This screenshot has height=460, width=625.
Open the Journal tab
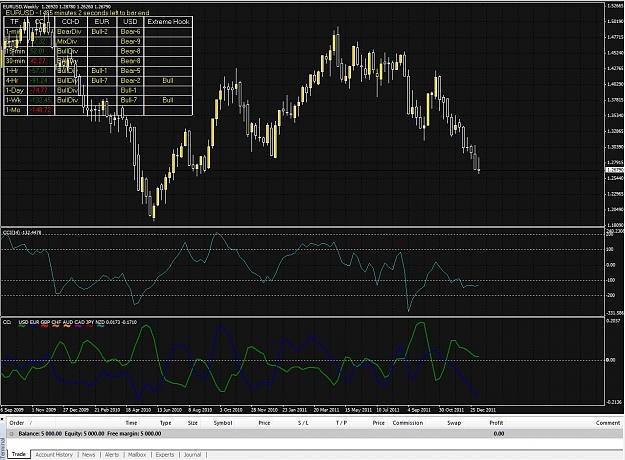click(192, 454)
